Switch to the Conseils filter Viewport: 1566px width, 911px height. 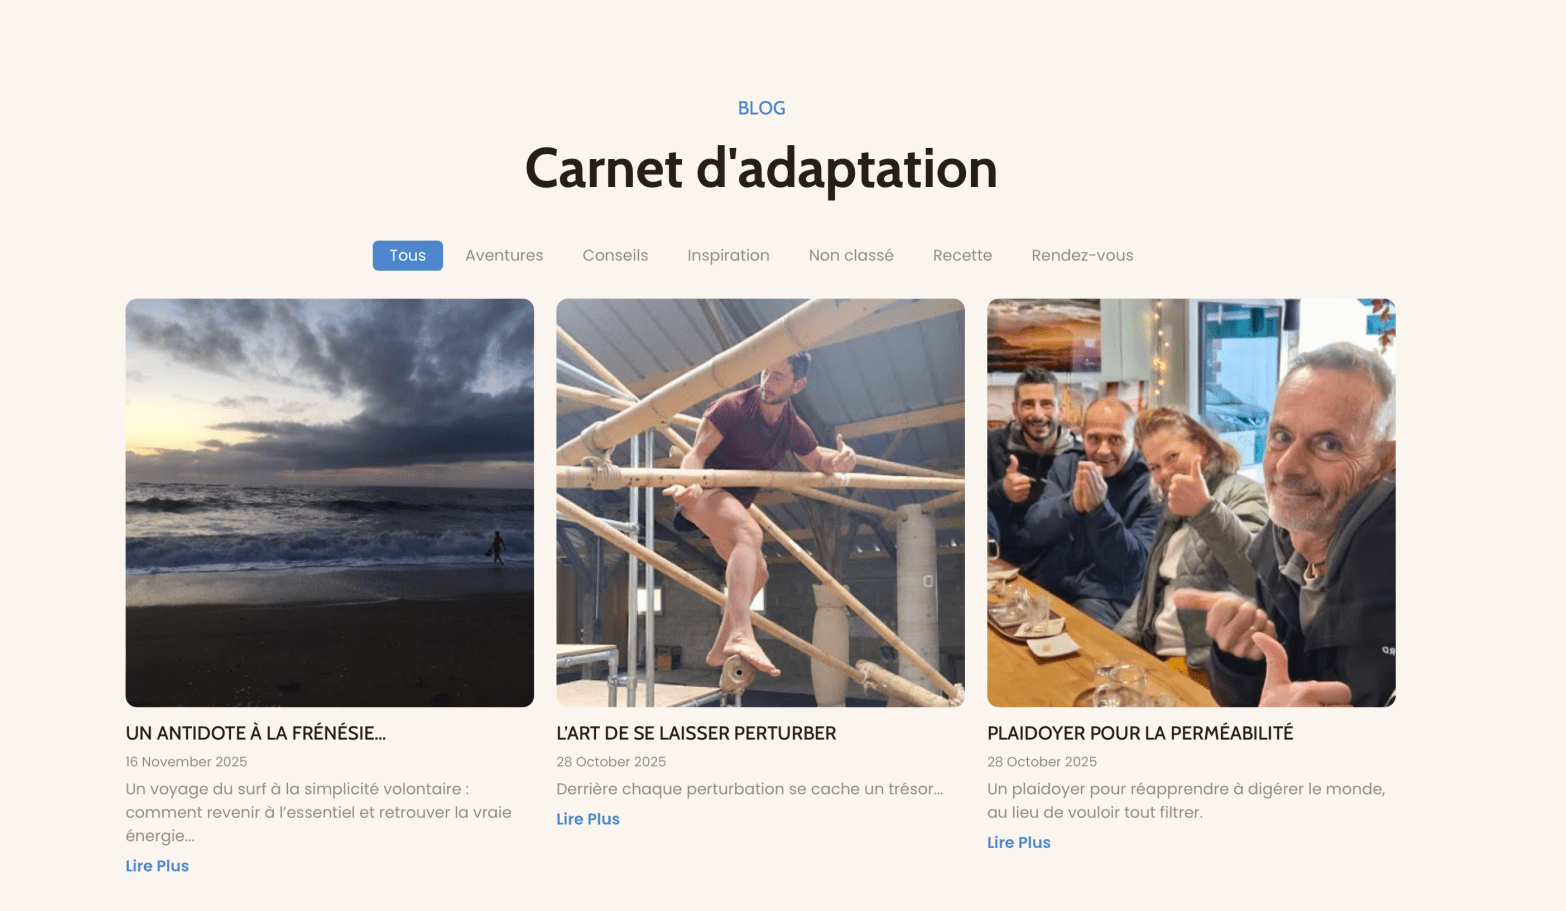615,255
